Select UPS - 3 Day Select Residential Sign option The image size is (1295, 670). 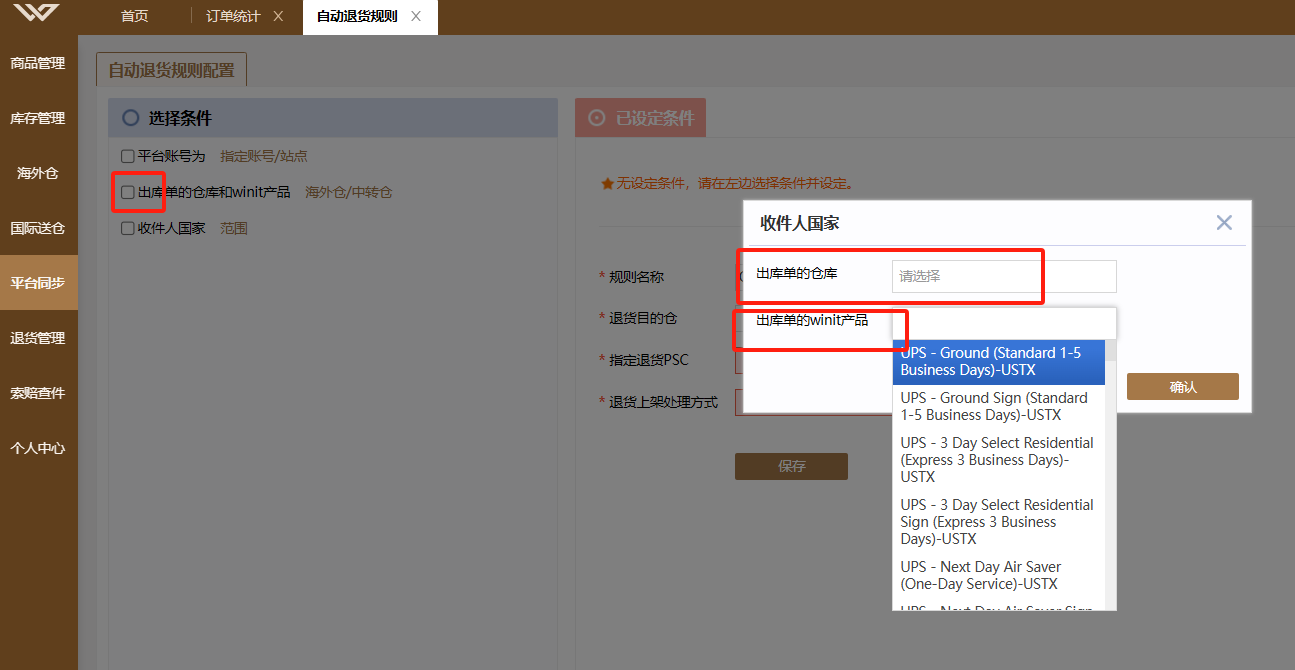point(999,522)
